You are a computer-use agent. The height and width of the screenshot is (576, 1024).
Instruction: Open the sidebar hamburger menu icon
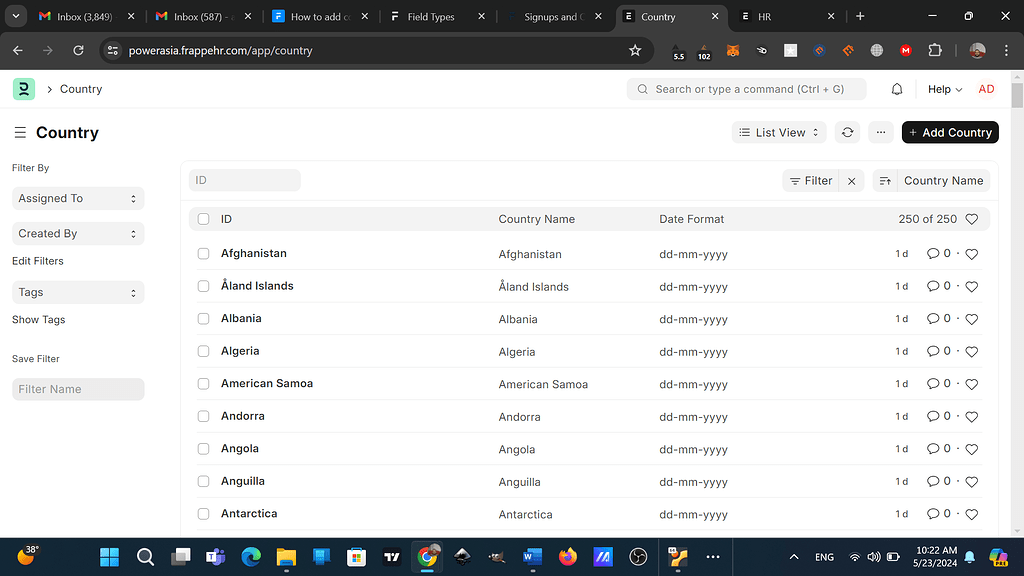[x=20, y=132]
